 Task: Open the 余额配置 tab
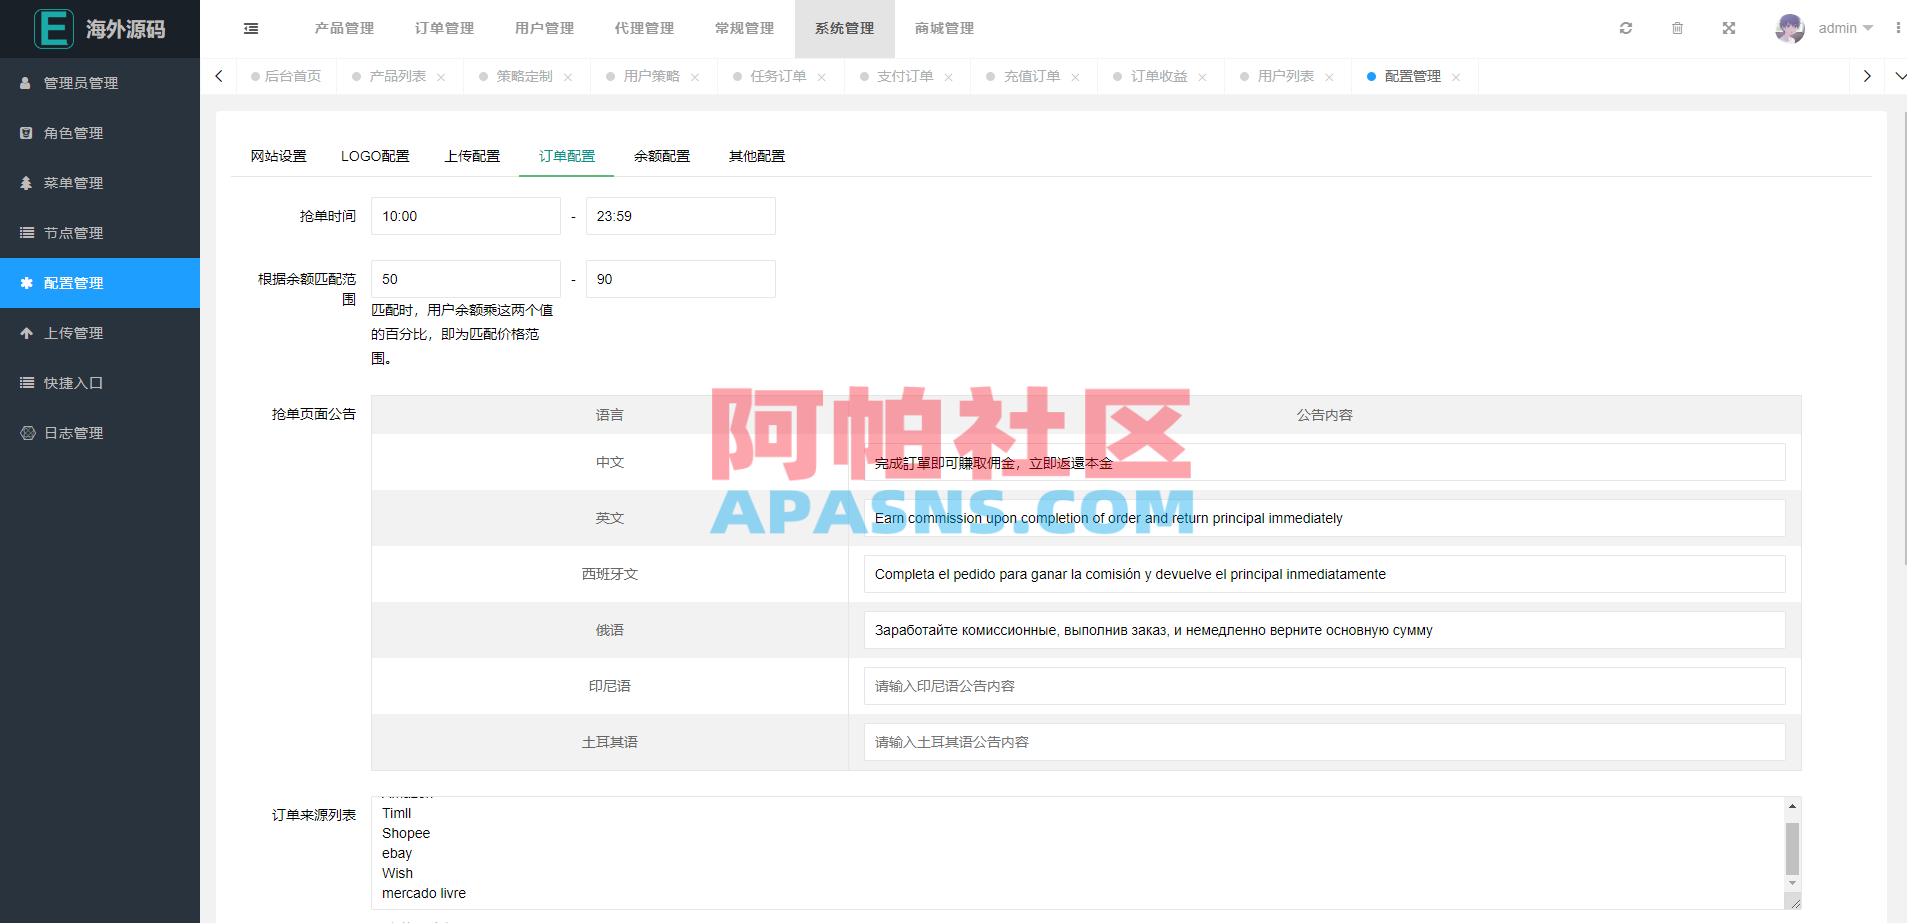point(661,156)
